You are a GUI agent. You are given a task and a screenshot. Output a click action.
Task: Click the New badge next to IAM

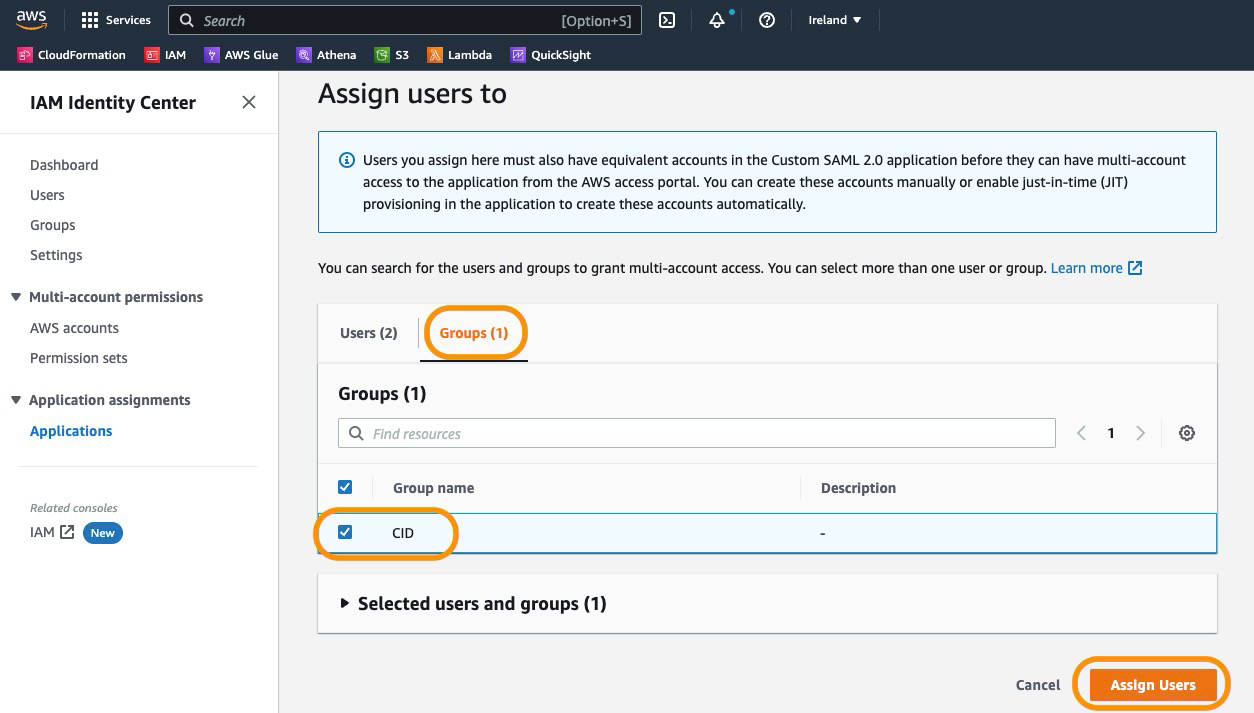103,533
